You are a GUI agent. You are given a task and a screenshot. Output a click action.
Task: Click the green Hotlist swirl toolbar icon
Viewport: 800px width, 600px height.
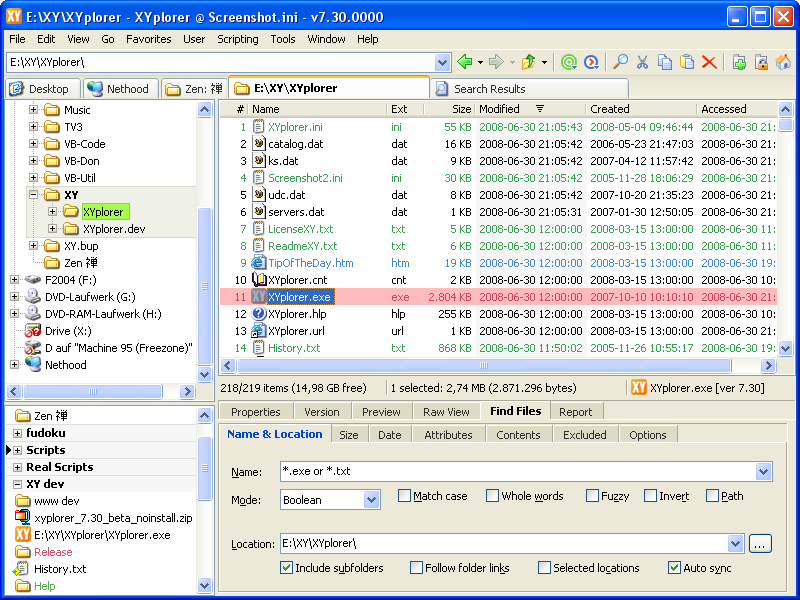click(x=568, y=62)
